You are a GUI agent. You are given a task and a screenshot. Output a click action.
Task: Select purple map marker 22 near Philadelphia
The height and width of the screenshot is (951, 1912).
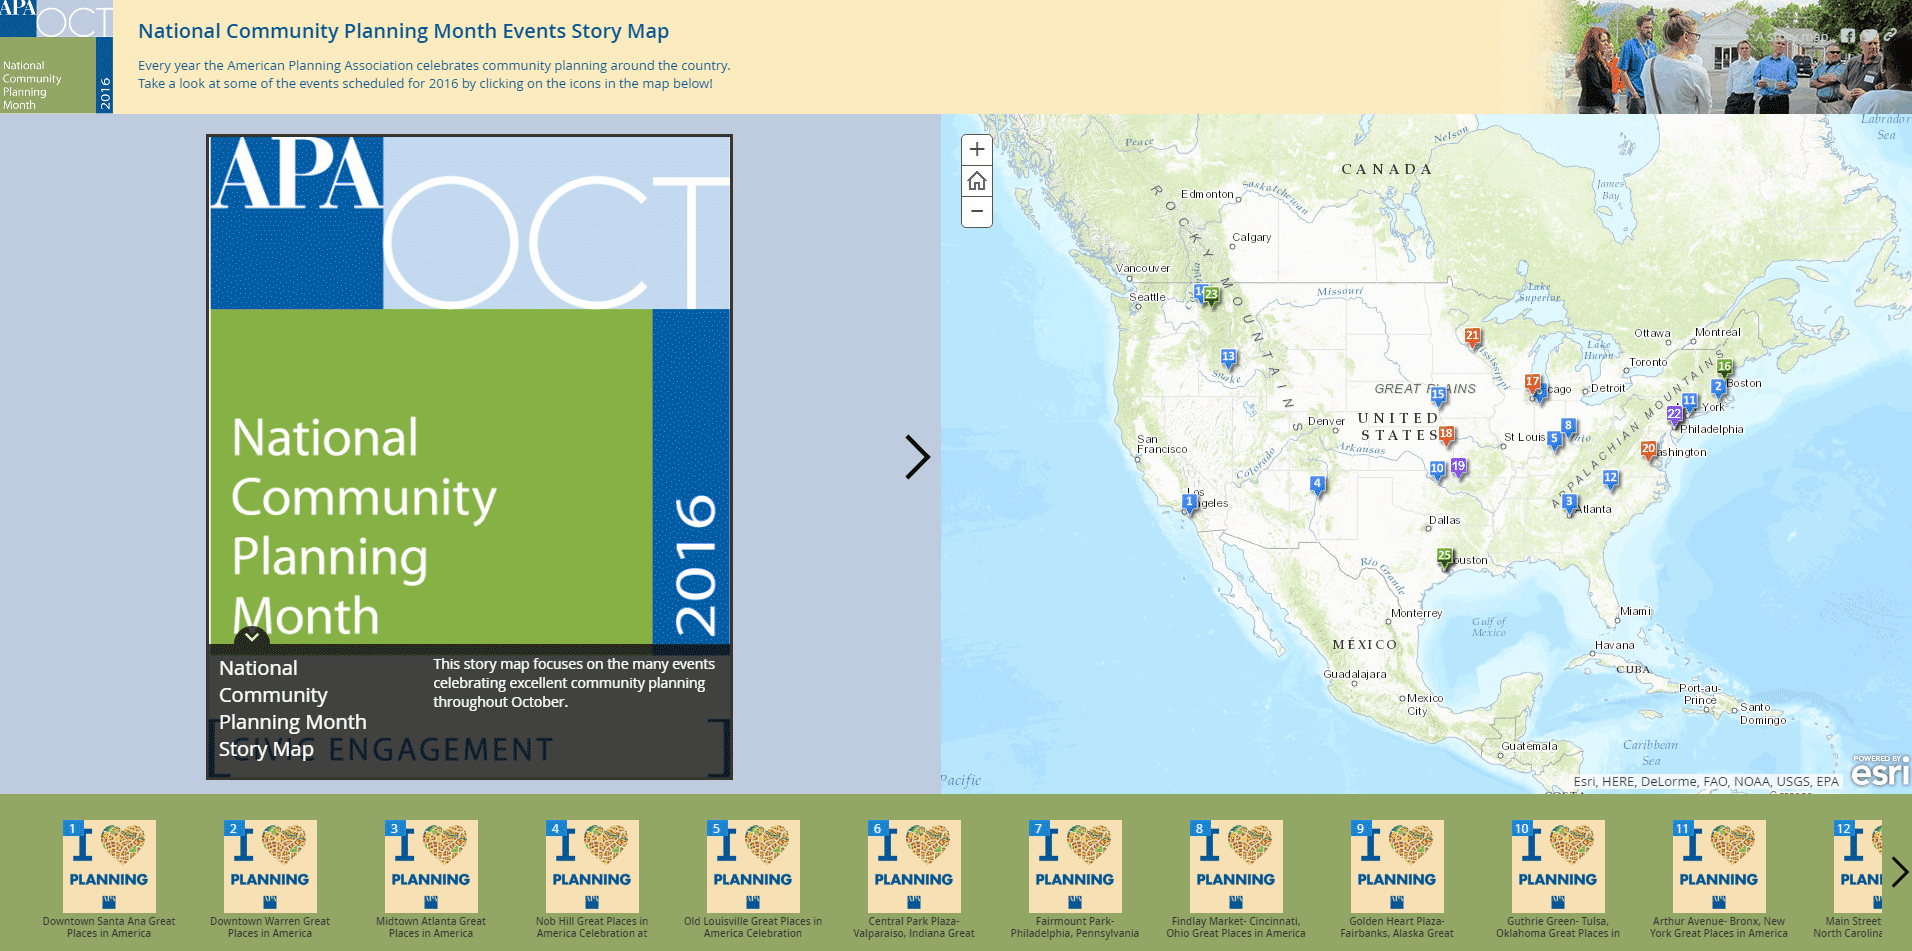tap(1674, 415)
